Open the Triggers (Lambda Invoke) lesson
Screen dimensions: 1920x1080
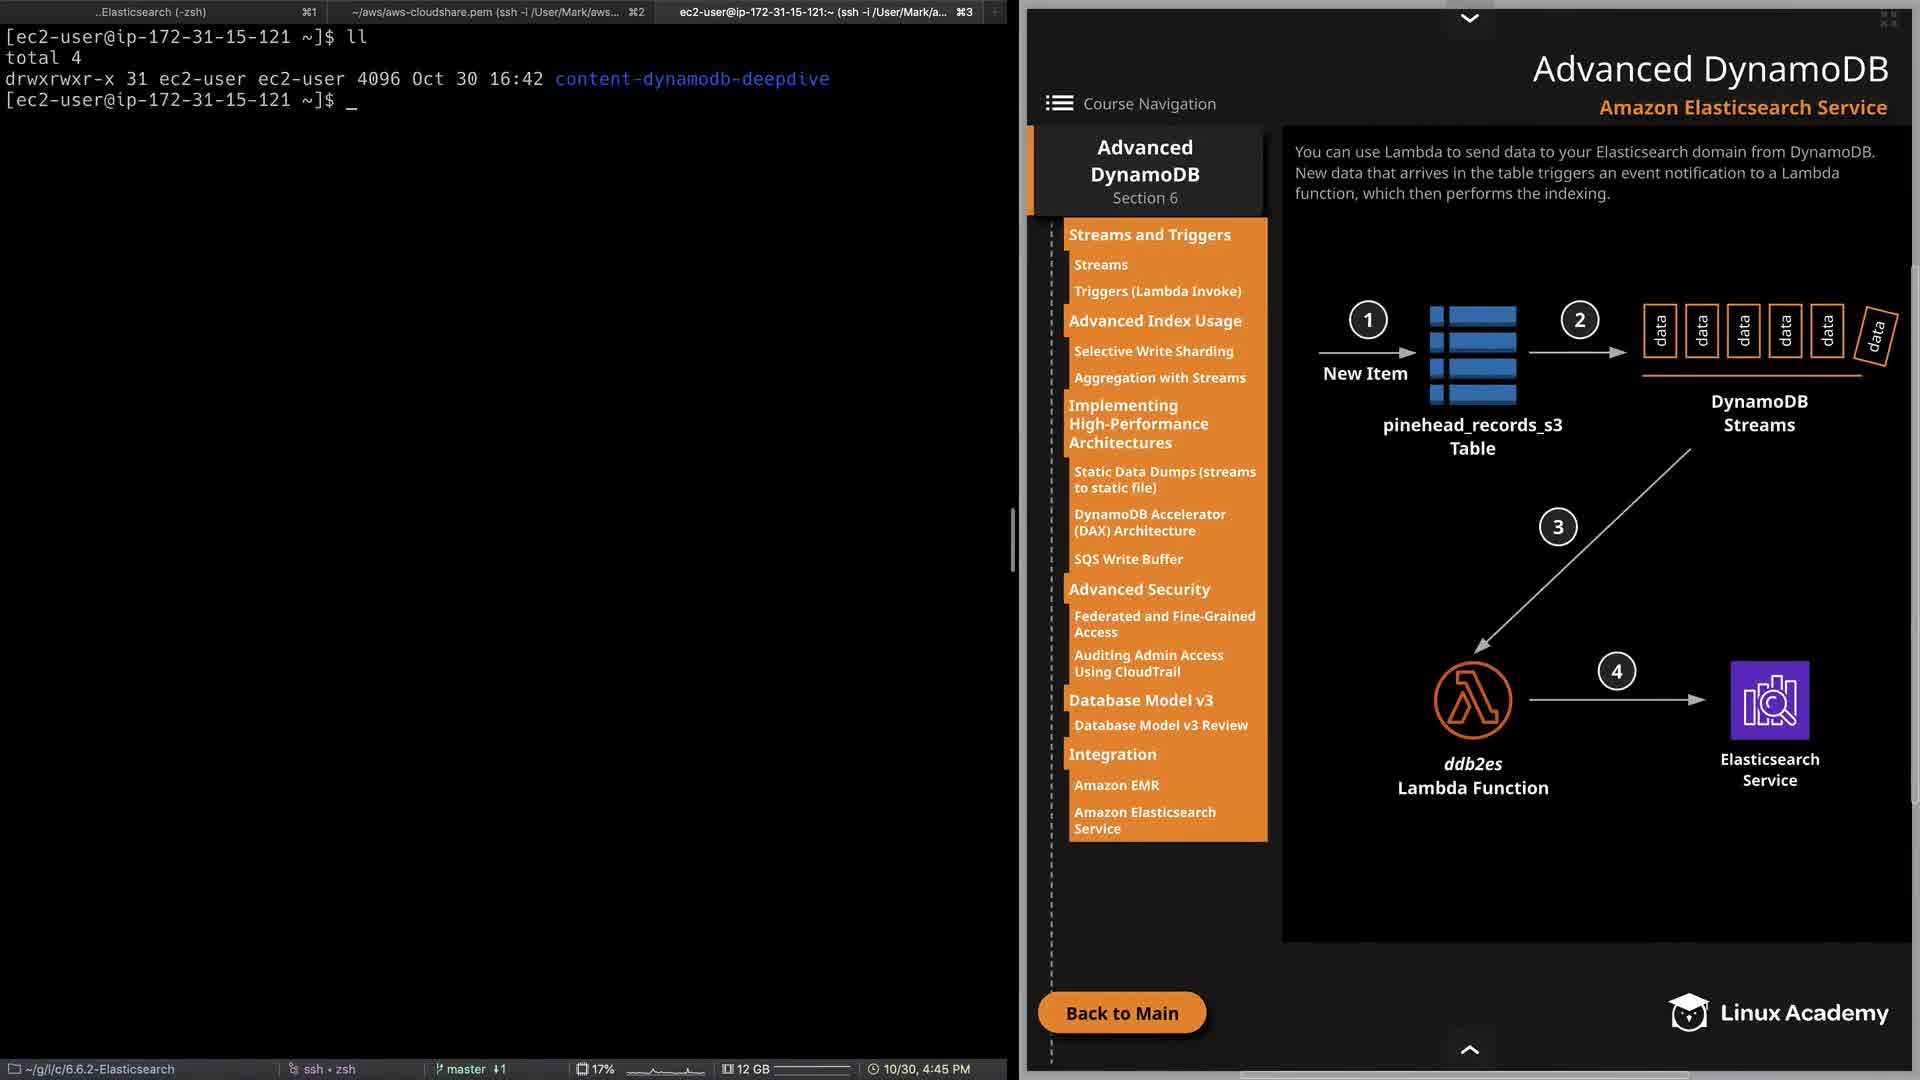1157,291
